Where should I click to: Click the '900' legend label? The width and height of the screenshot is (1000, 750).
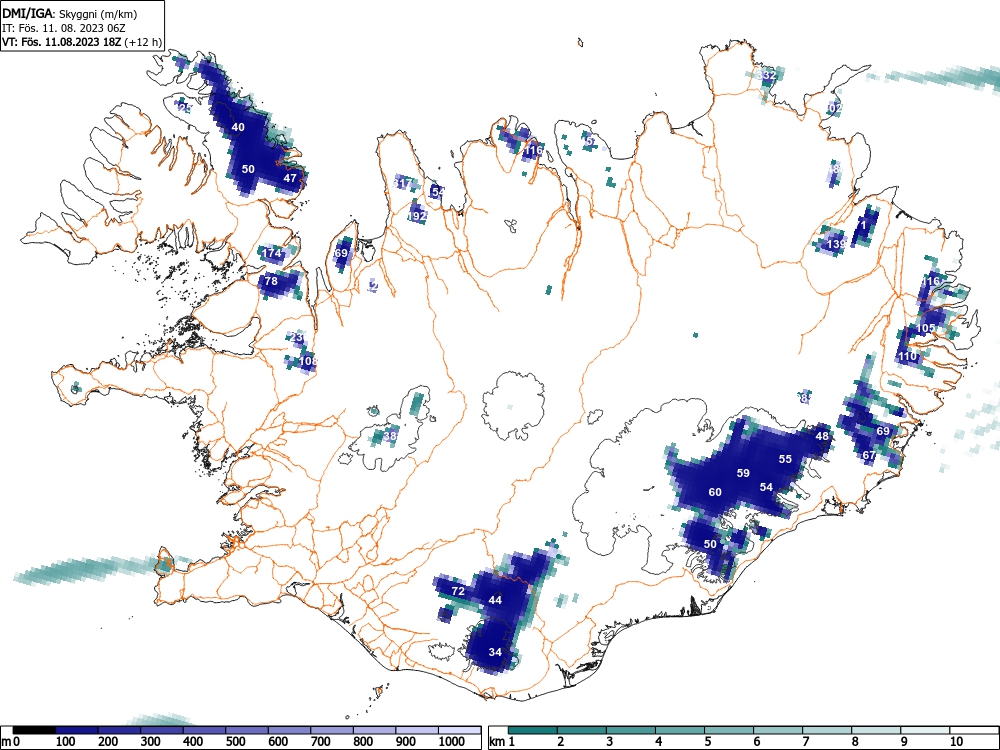(x=405, y=742)
